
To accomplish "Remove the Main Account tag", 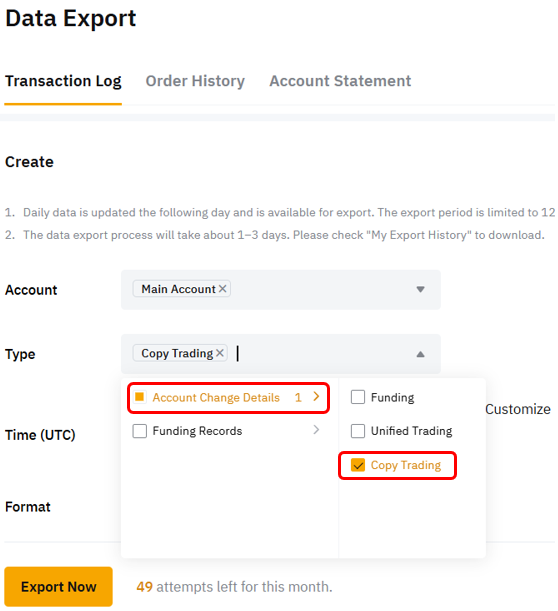I will [x=222, y=289].
